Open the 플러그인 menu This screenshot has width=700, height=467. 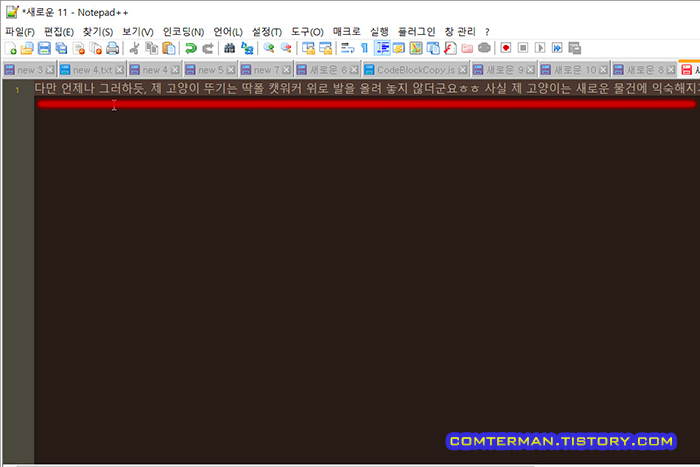pos(416,32)
